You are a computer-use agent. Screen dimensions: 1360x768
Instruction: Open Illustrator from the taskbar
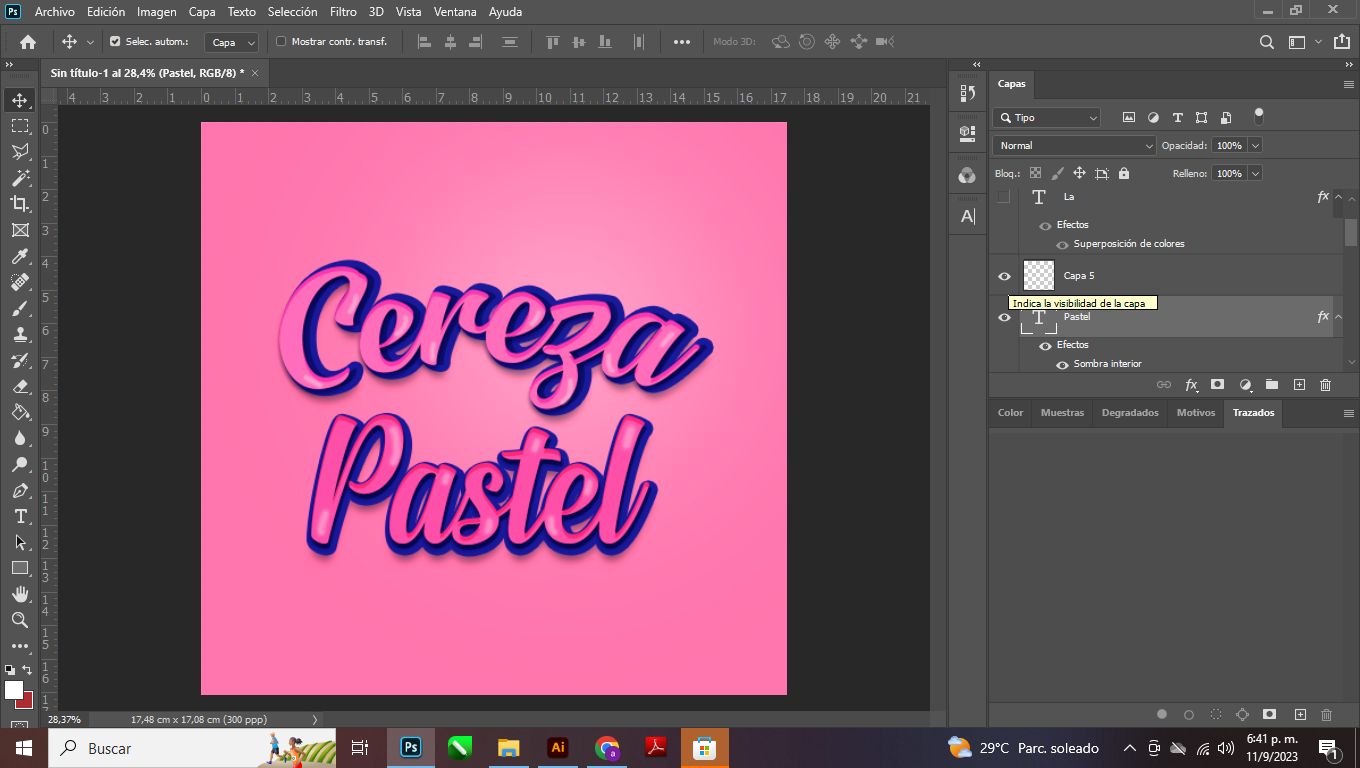coord(558,748)
